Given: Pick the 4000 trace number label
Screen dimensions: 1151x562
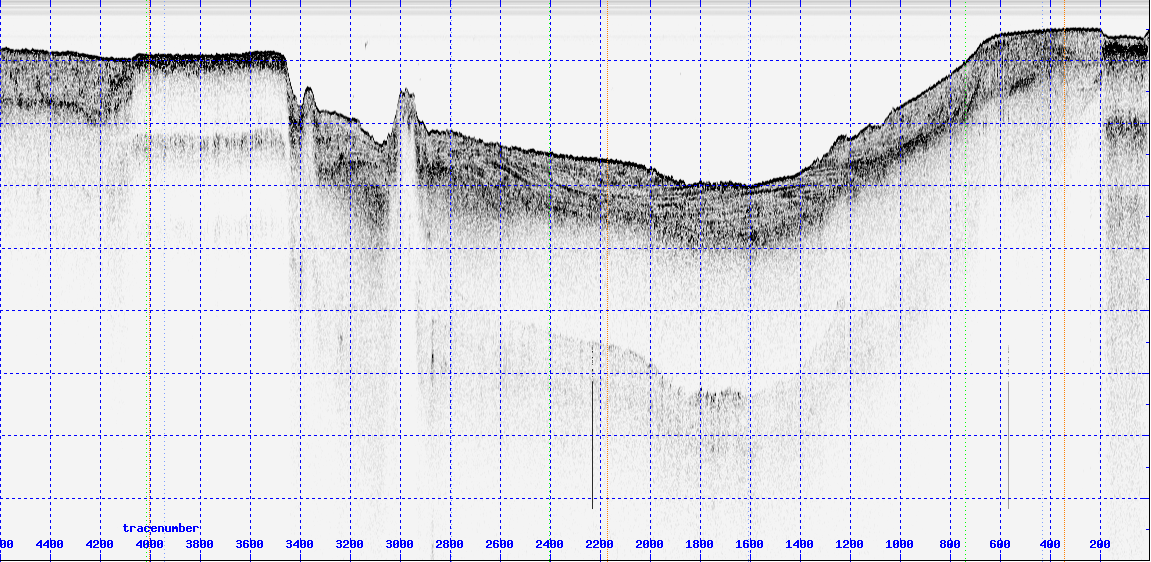Looking at the screenshot, I should (149, 544).
